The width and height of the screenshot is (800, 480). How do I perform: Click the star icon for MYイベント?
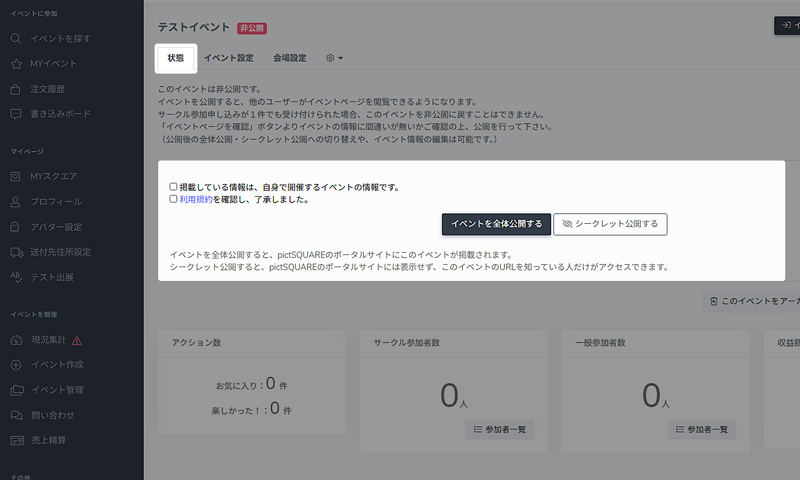[x=16, y=64]
